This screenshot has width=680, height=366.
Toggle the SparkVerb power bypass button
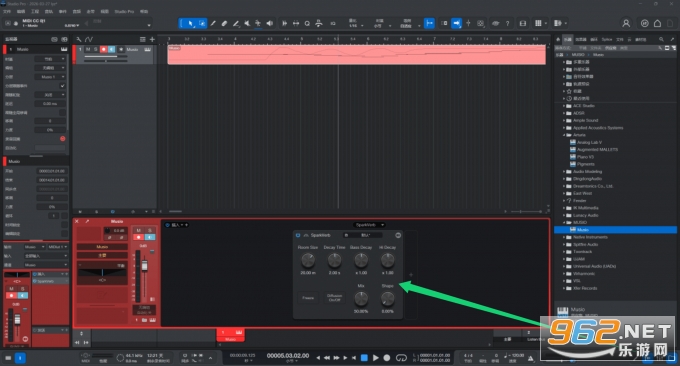[x=298, y=235]
